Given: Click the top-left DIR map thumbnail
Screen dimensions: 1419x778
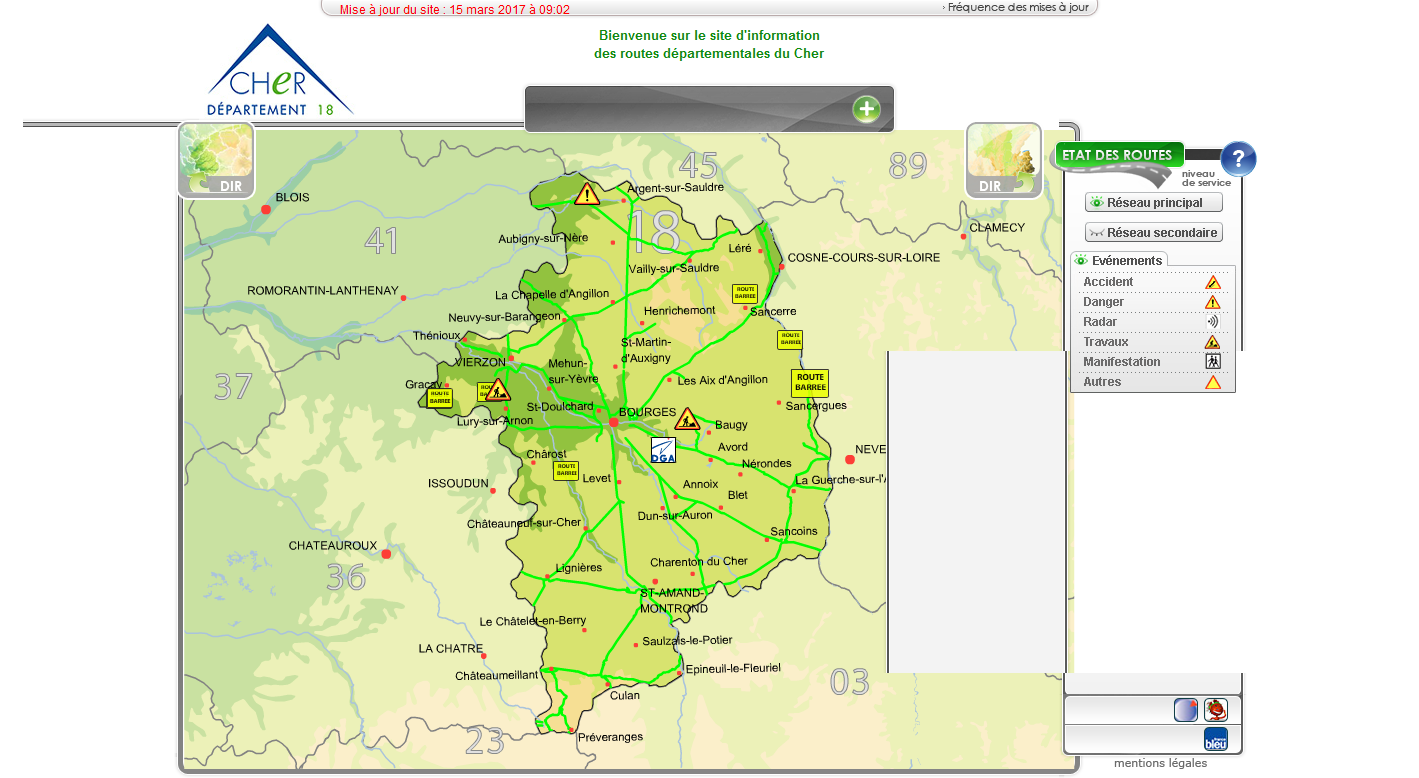Looking at the screenshot, I should coord(216,160).
